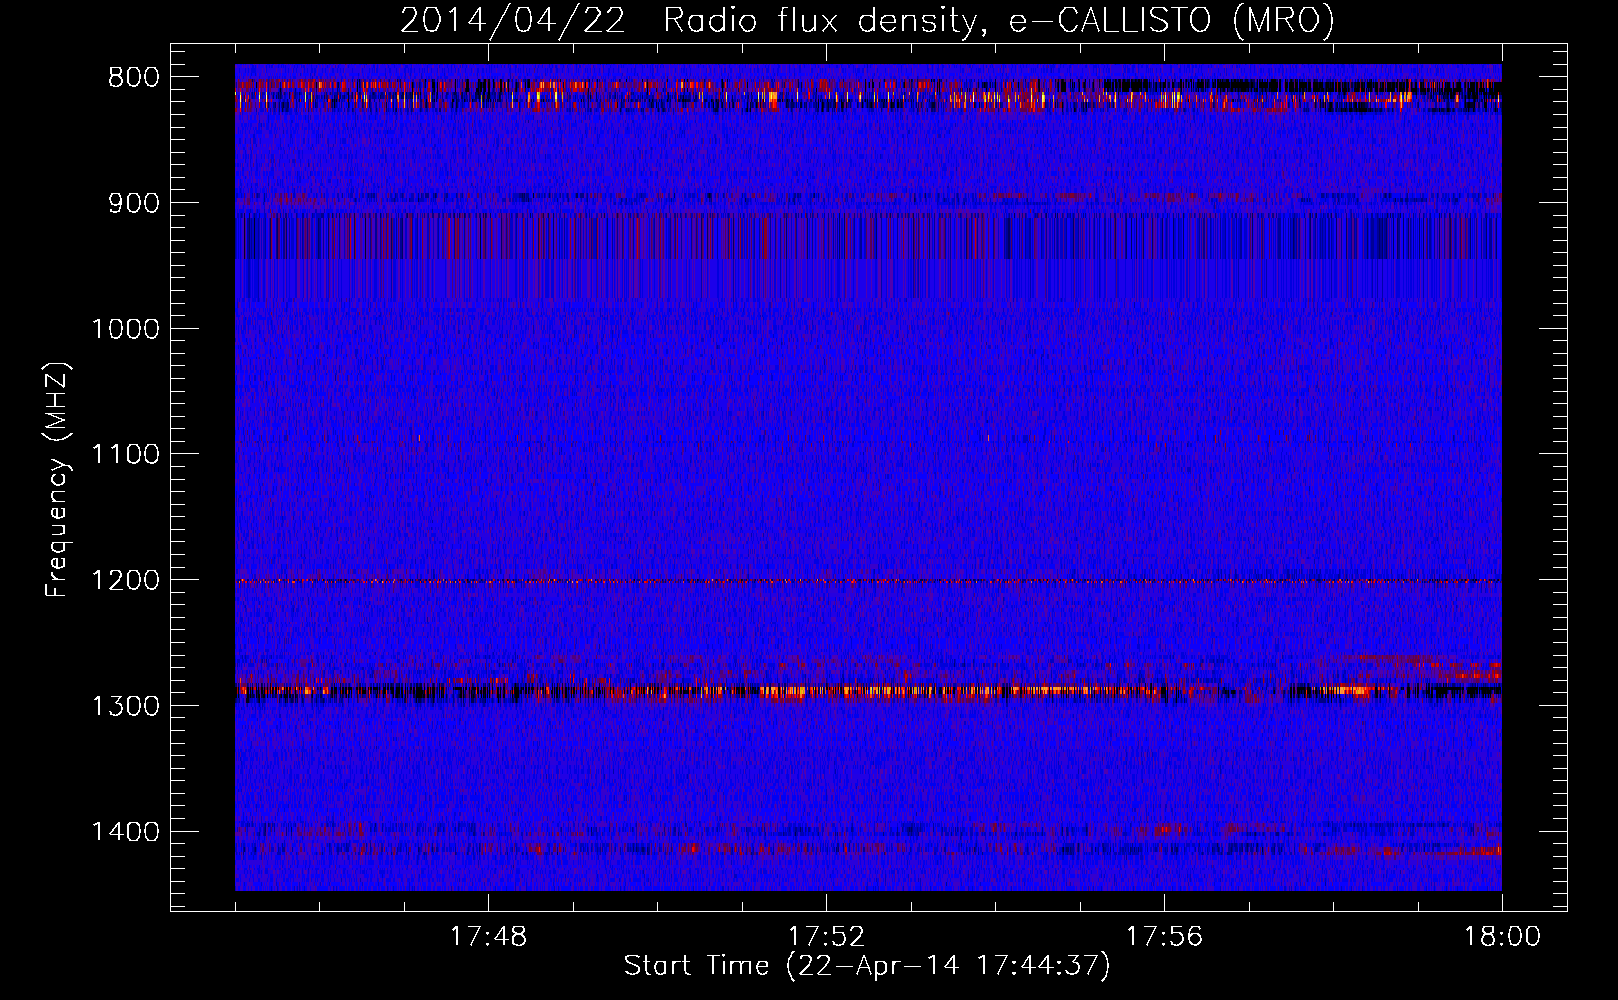The height and width of the screenshot is (1000, 1618).
Task: Click the 900 frequency tick label
Action: (x=134, y=204)
